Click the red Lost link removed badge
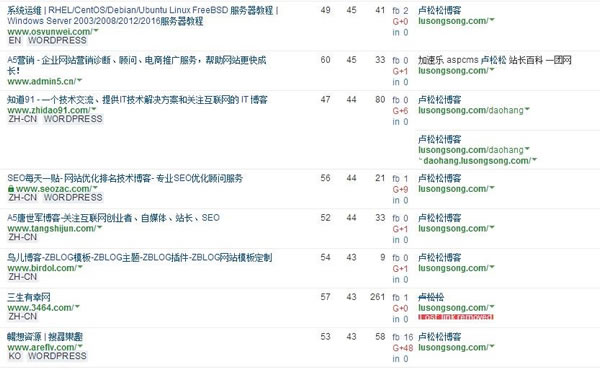This screenshot has width=600, height=370. (x=456, y=317)
